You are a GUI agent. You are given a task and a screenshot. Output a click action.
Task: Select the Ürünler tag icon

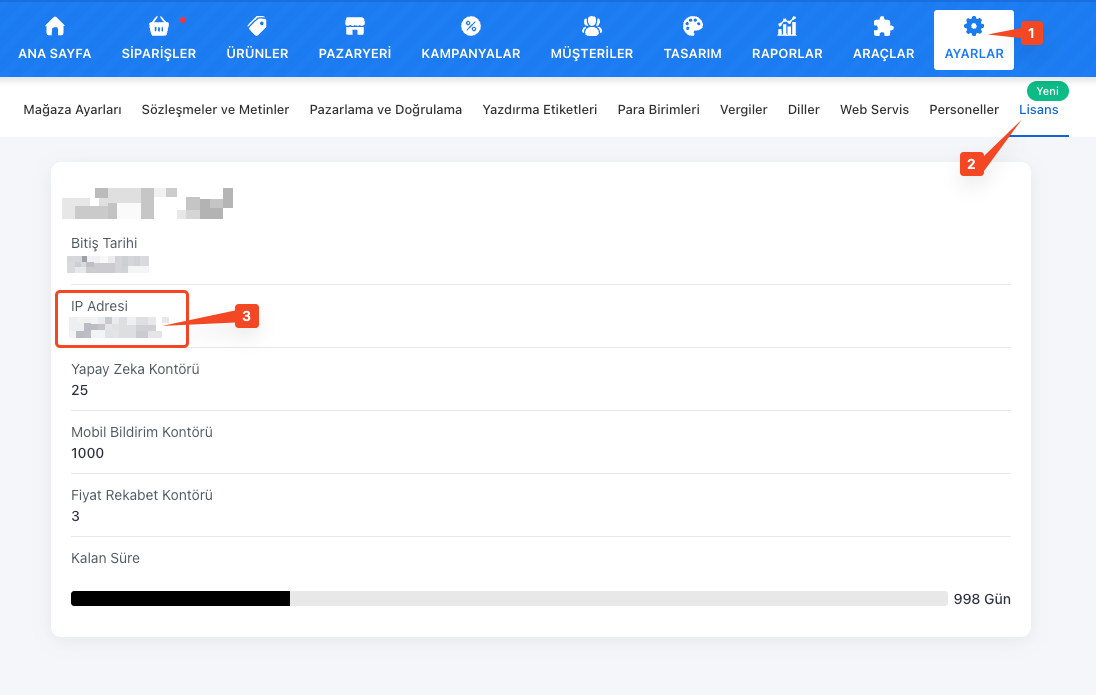coord(257,27)
